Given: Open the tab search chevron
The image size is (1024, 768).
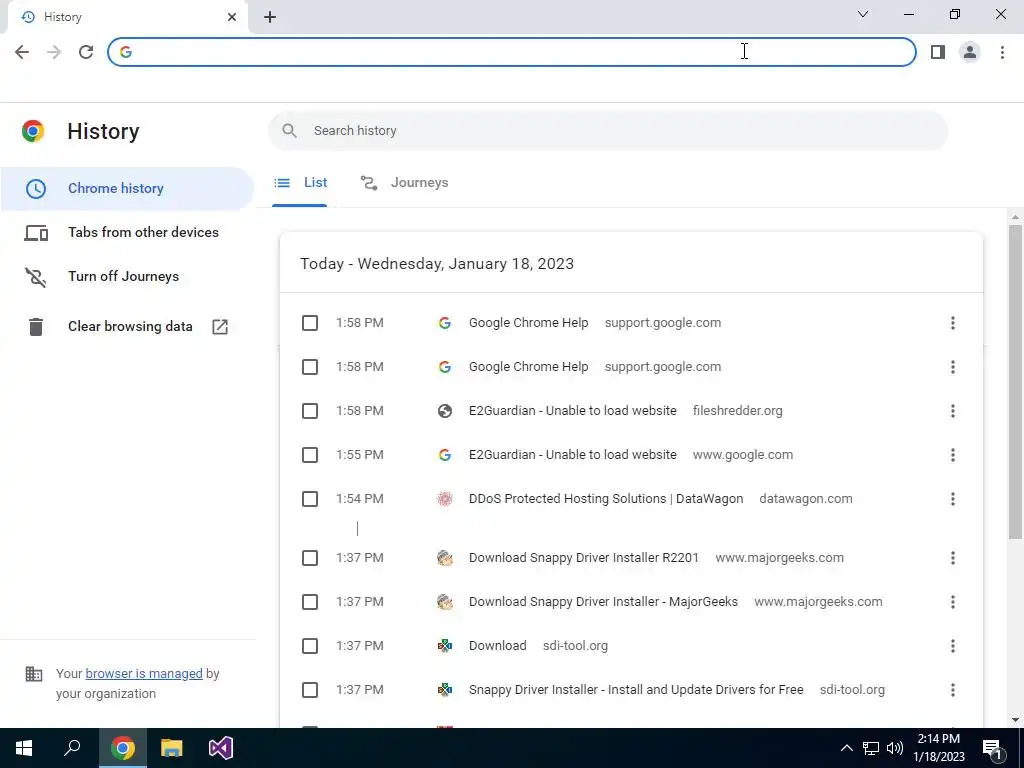Looking at the screenshot, I should (863, 14).
